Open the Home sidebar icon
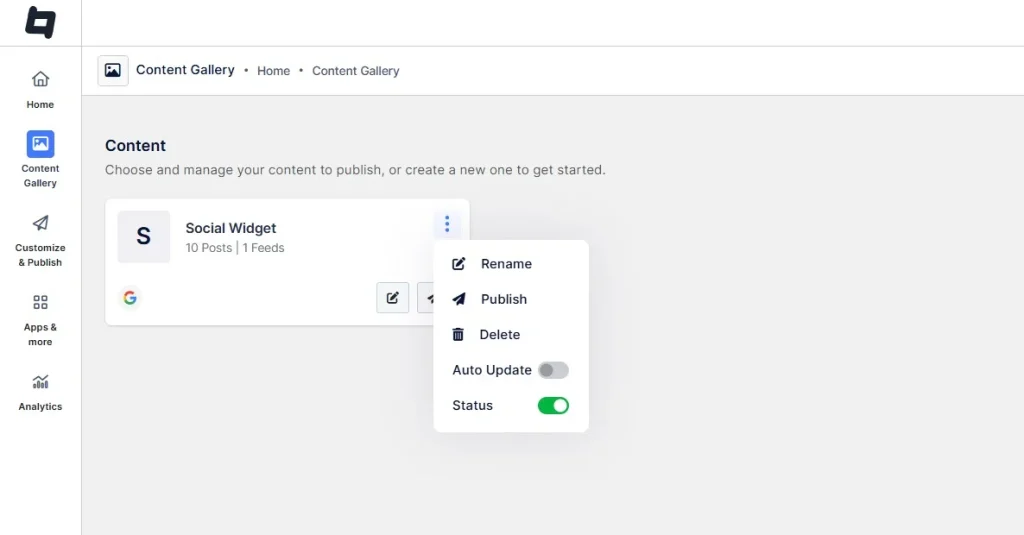The image size is (1024, 535). tap(40, 80)
